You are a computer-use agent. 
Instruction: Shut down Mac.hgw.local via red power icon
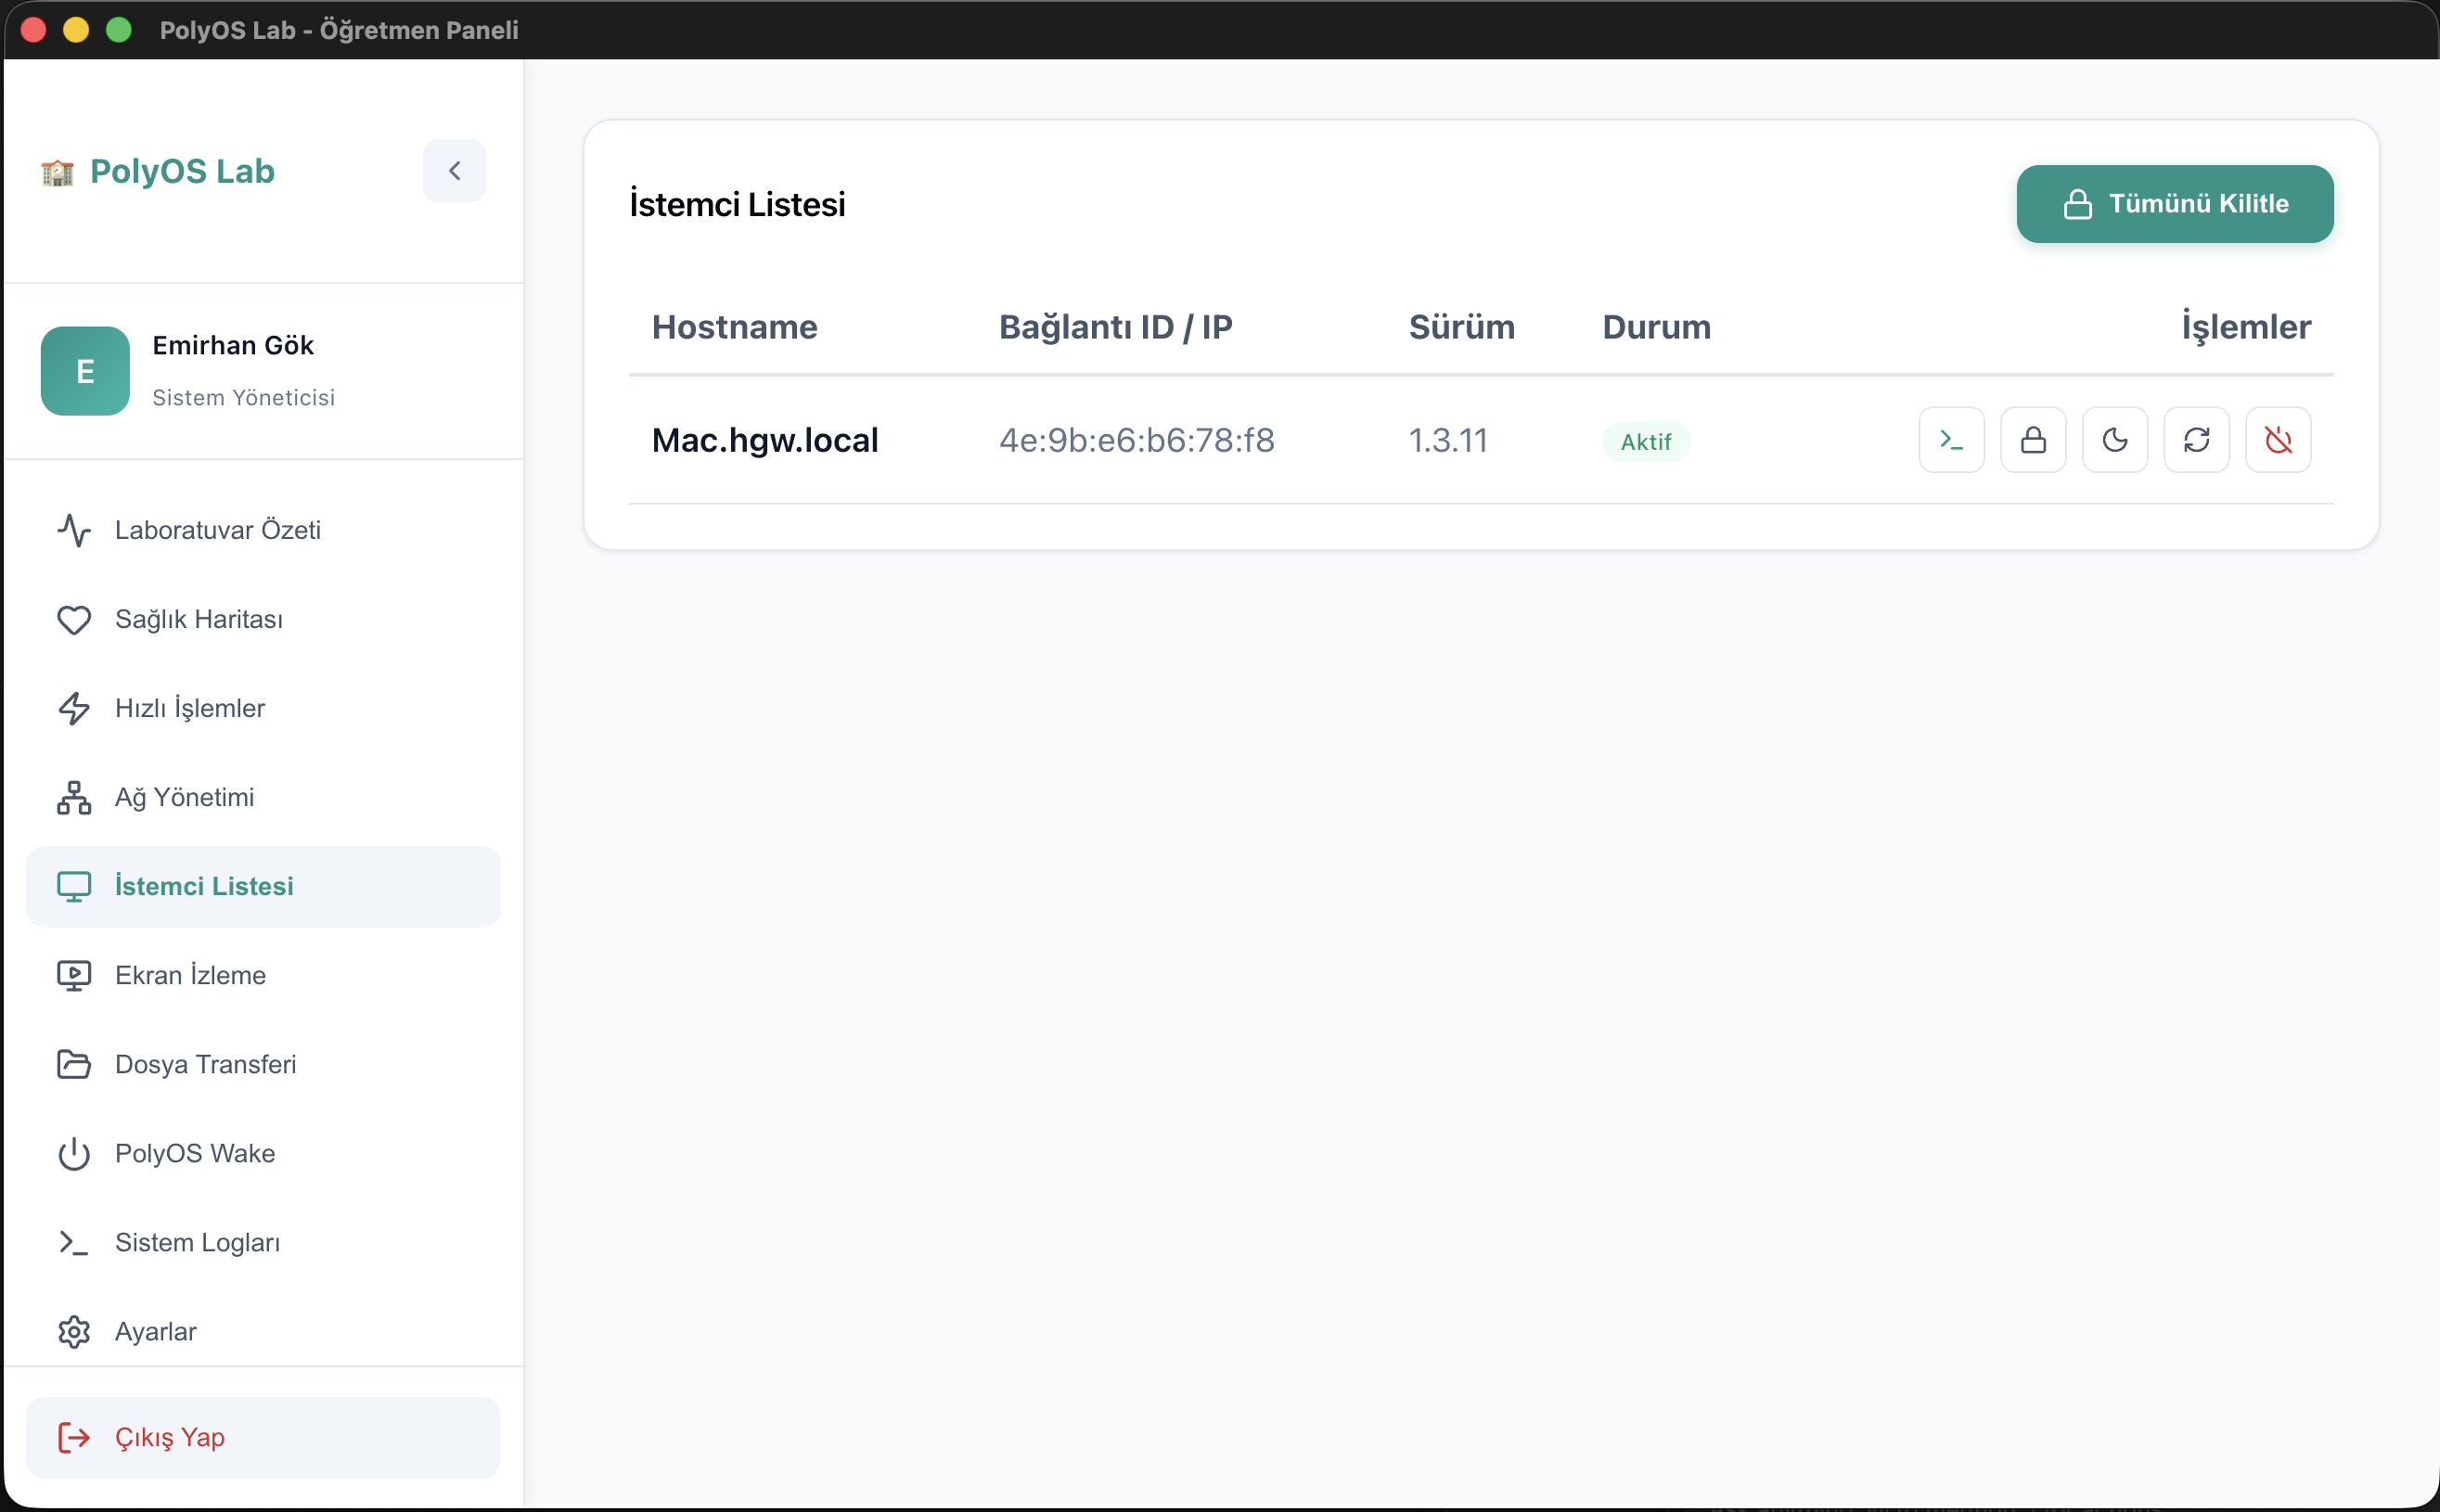click(x=2278, y=440)
